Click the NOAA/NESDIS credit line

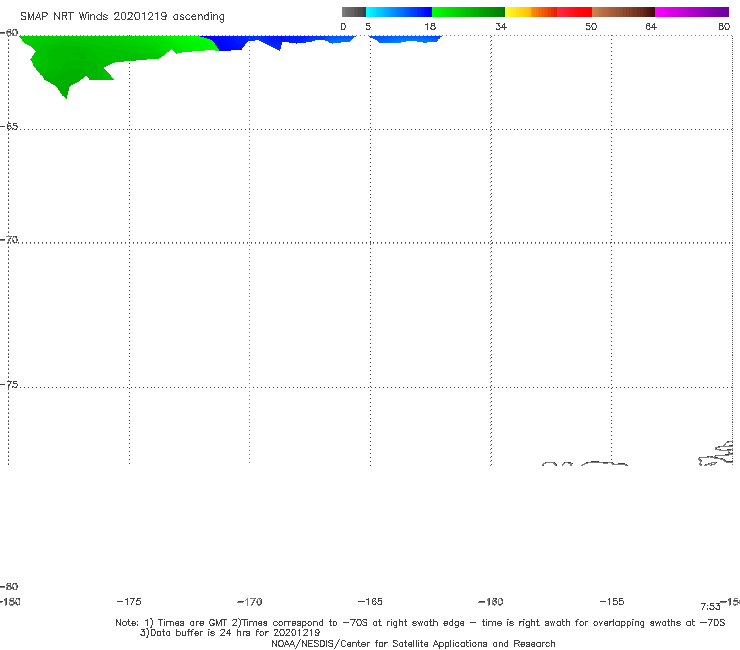(x=413, y=643)
